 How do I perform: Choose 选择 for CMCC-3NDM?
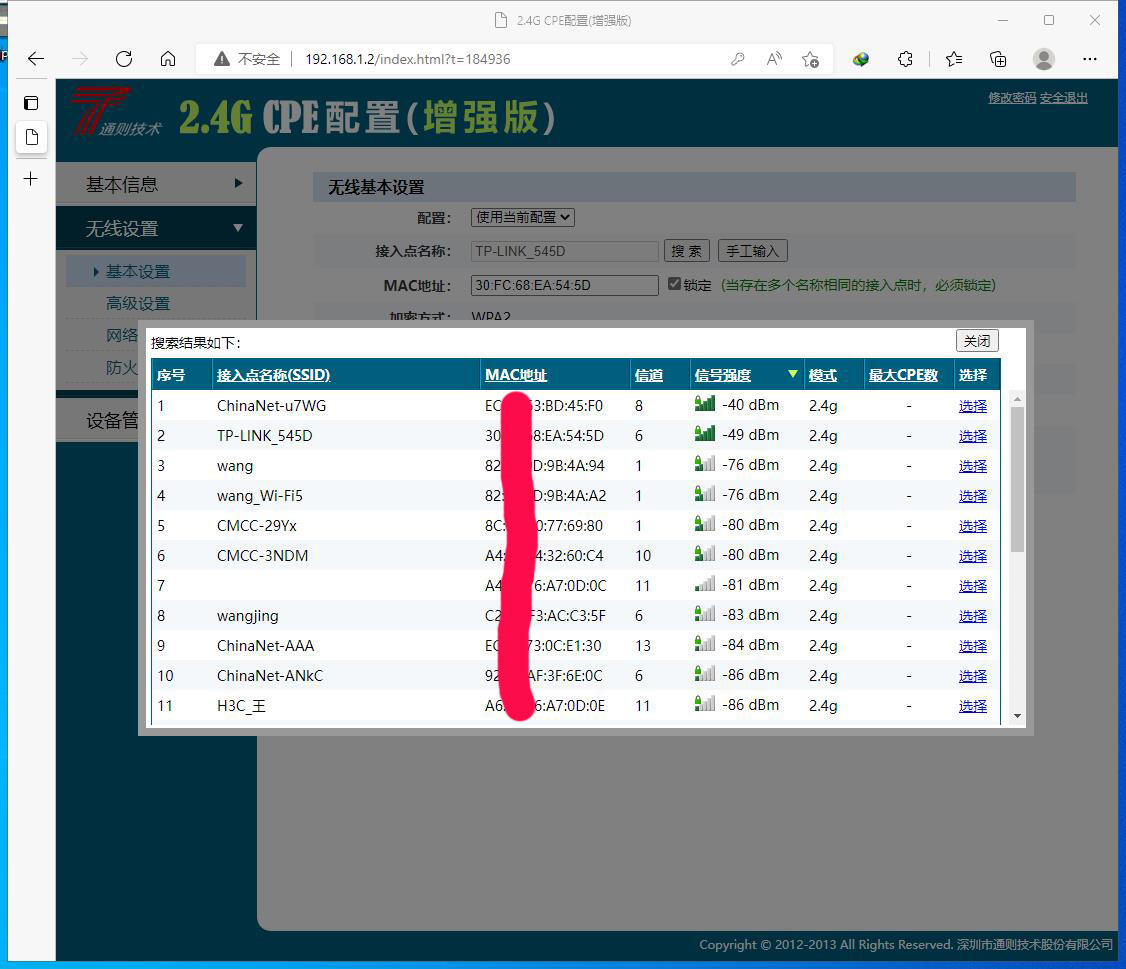(x=972, y=556)
